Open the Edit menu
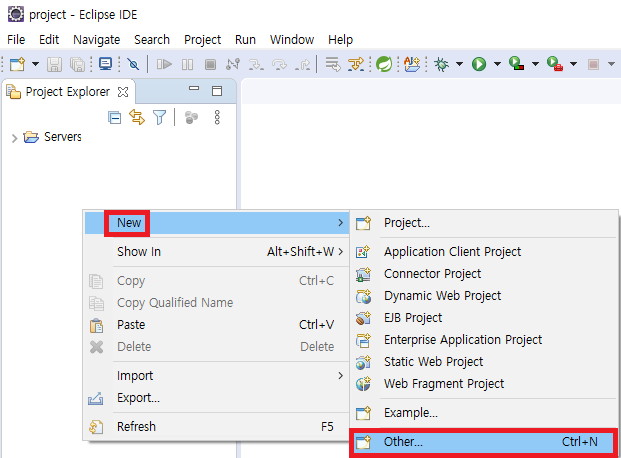 49,40
